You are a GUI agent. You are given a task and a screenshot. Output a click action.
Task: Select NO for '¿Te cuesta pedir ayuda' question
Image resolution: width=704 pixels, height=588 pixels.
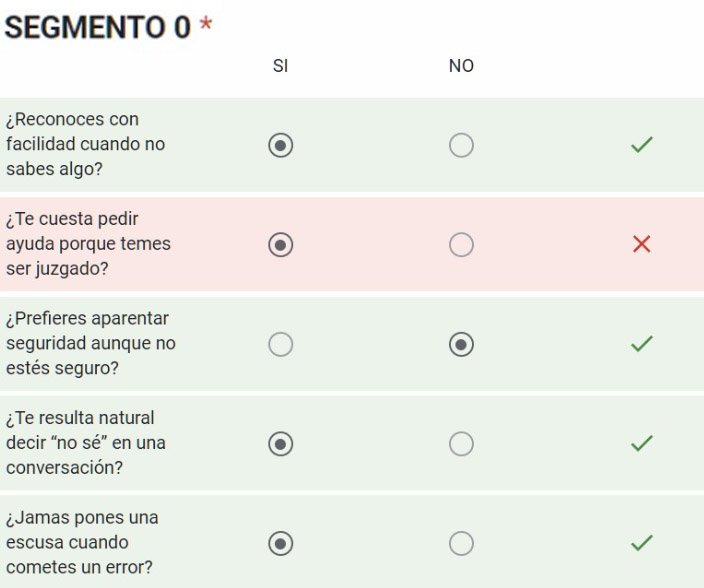click(461, 244)
